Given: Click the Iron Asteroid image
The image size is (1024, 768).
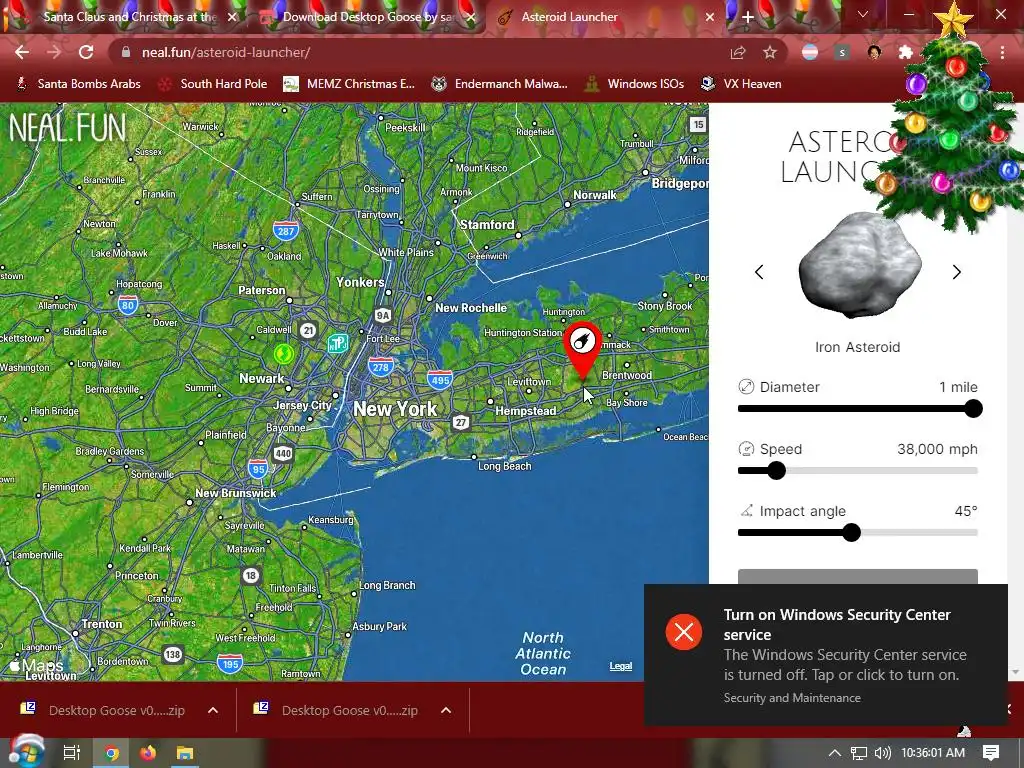Looking at the screenshot, I should pyautogui.click(x=859, y=266).
